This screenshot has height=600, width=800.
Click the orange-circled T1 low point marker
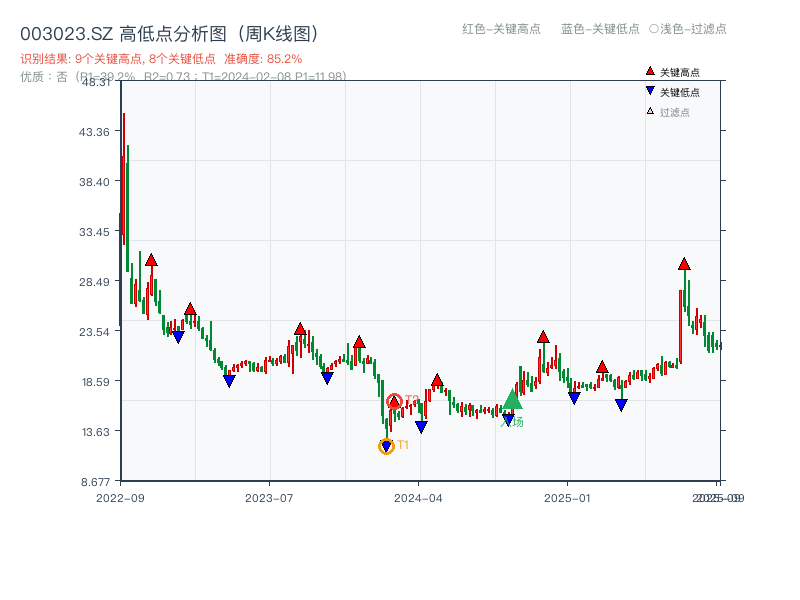pos(386,444)
